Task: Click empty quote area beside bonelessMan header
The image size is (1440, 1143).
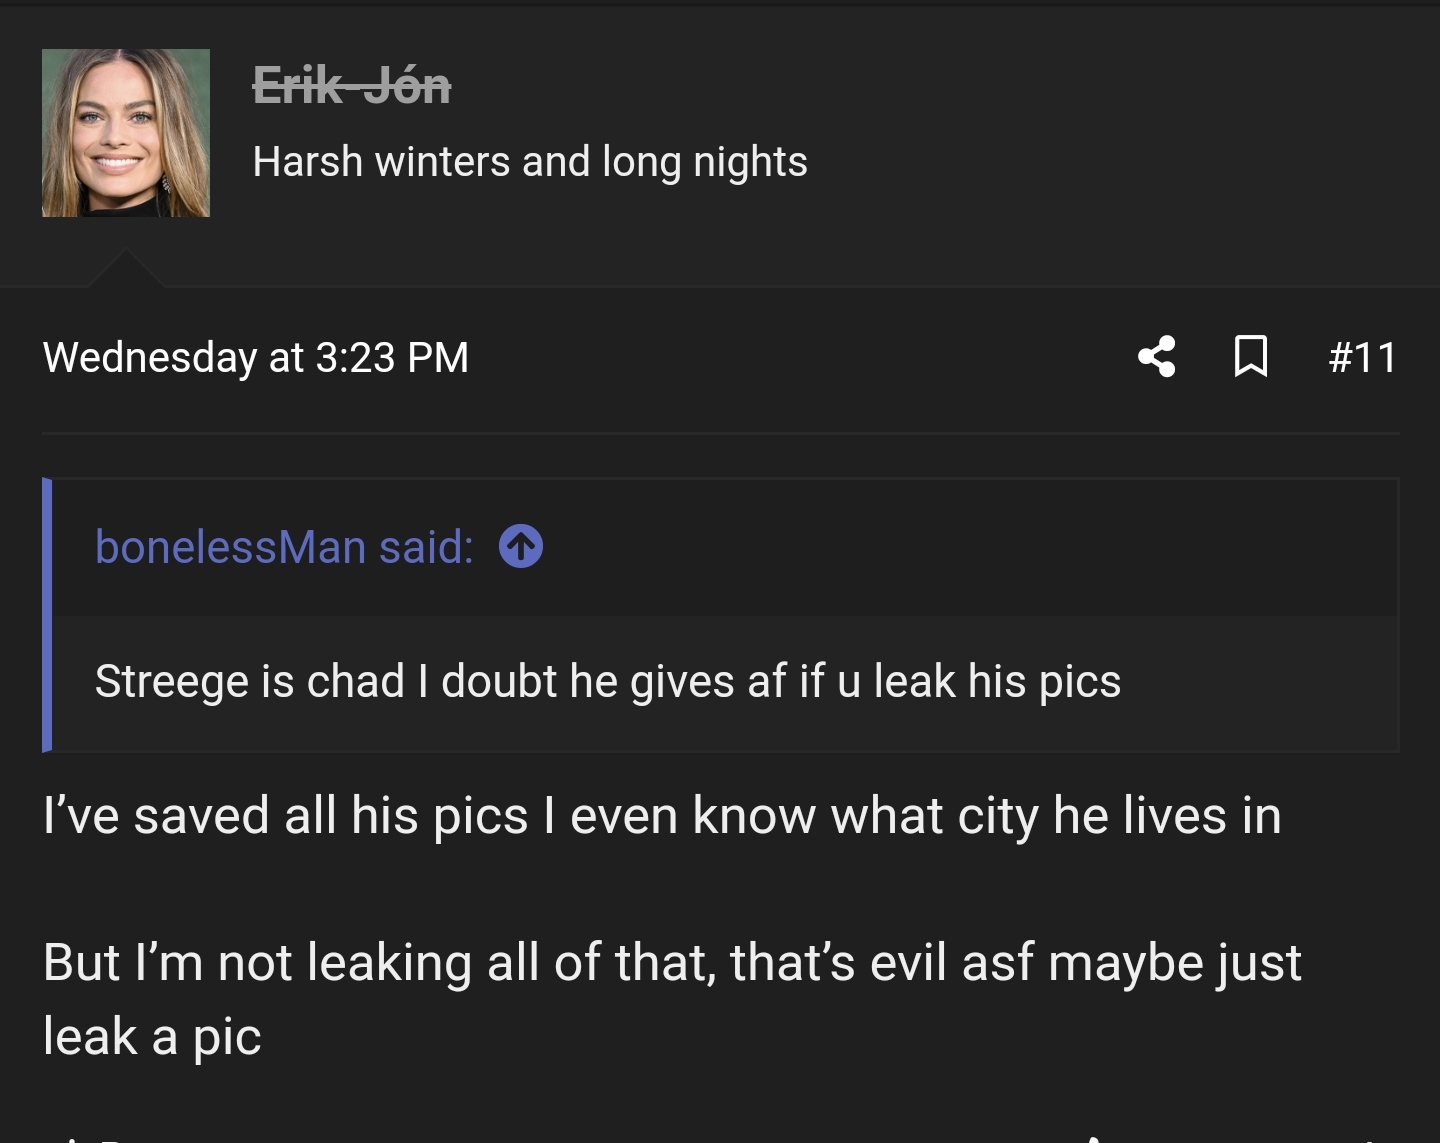Action: (960, 547)
